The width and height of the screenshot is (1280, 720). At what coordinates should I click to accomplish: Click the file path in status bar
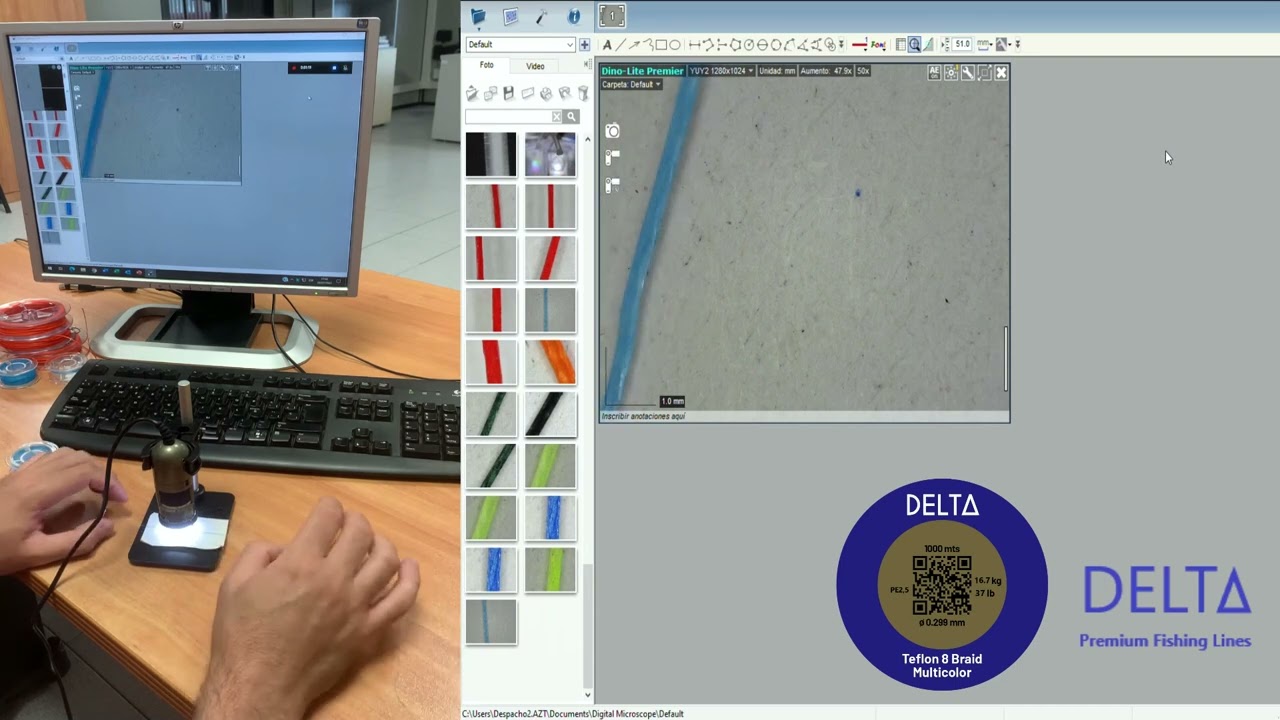tap(573, 714)
